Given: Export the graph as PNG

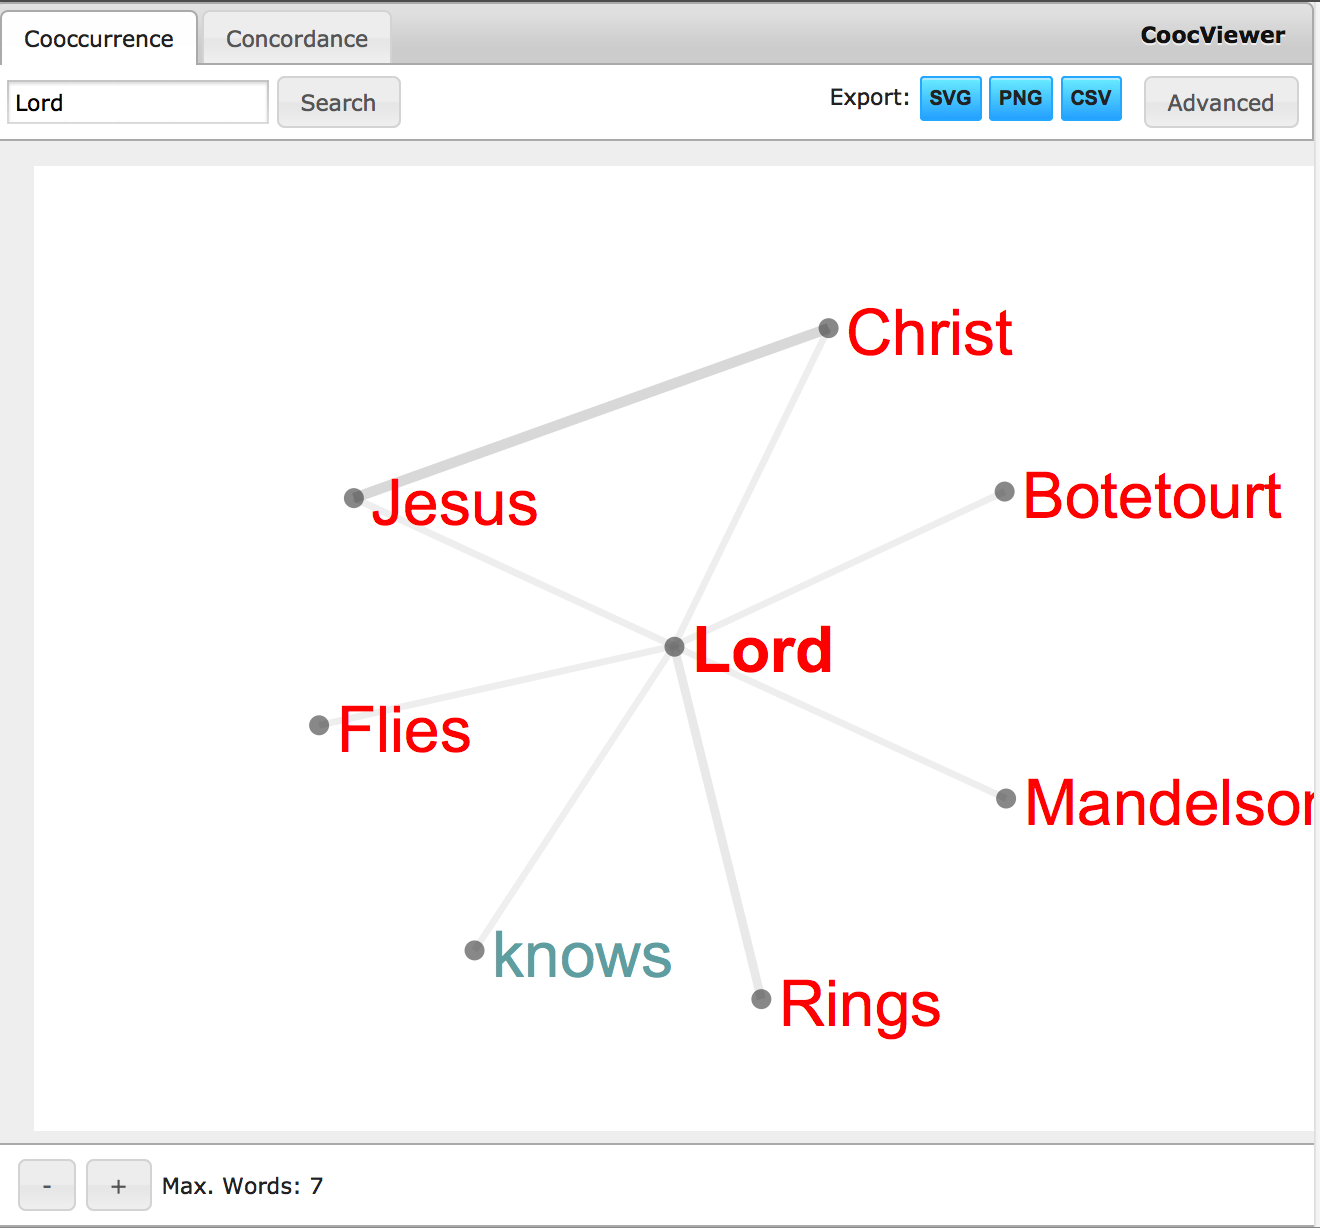Looking at the screenshot, I should pyautogui.click(x=1020, y=98).
